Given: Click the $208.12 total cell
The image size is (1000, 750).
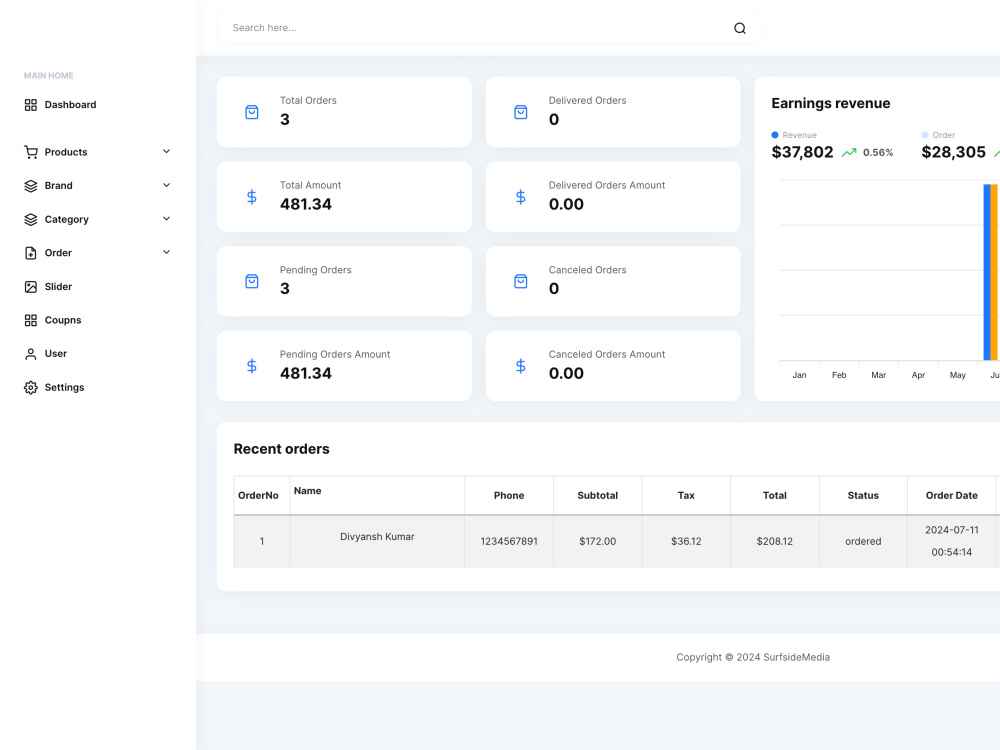Looking at the screenshot, I should pos(775,541).
